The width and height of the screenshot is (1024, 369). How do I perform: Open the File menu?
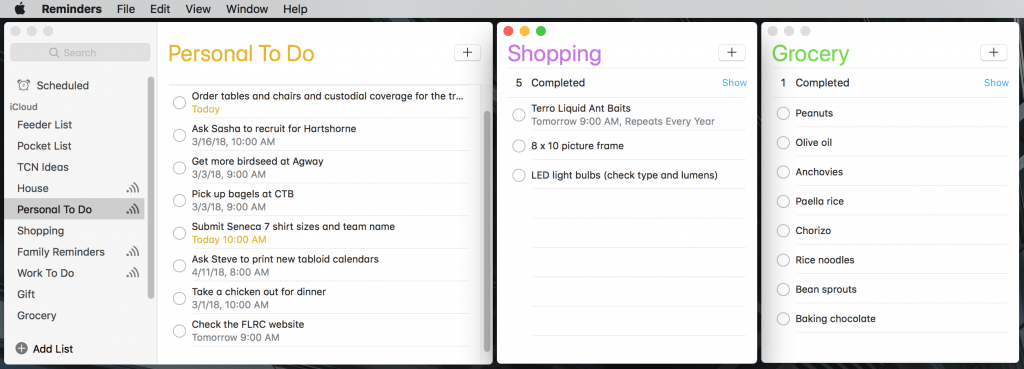click(126, 9)
